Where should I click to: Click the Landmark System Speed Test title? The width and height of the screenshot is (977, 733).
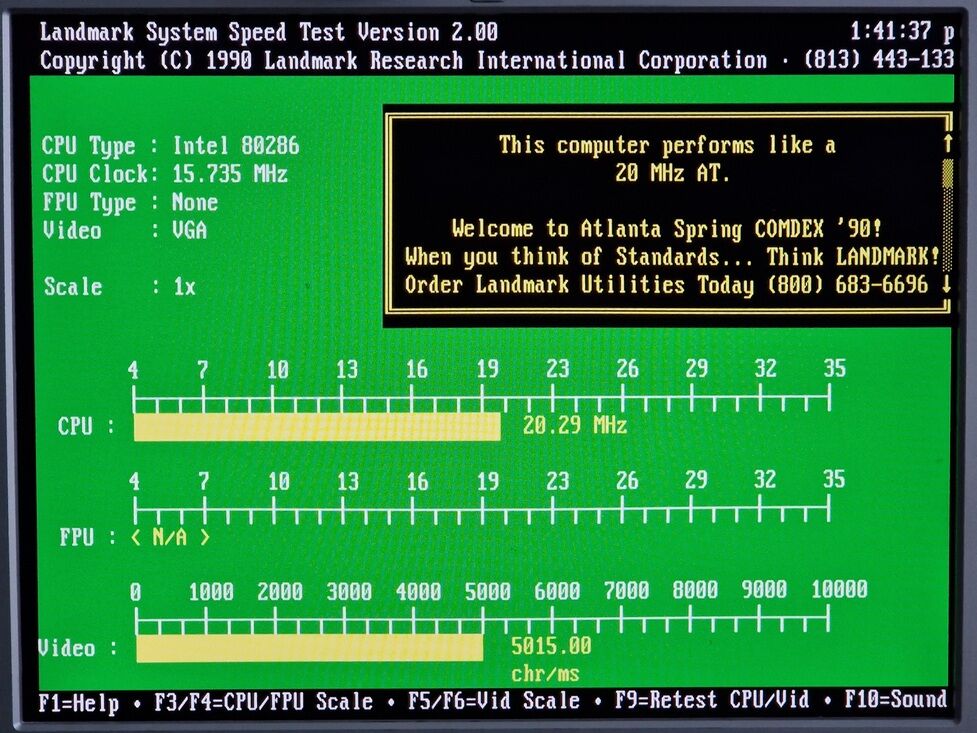269,32
